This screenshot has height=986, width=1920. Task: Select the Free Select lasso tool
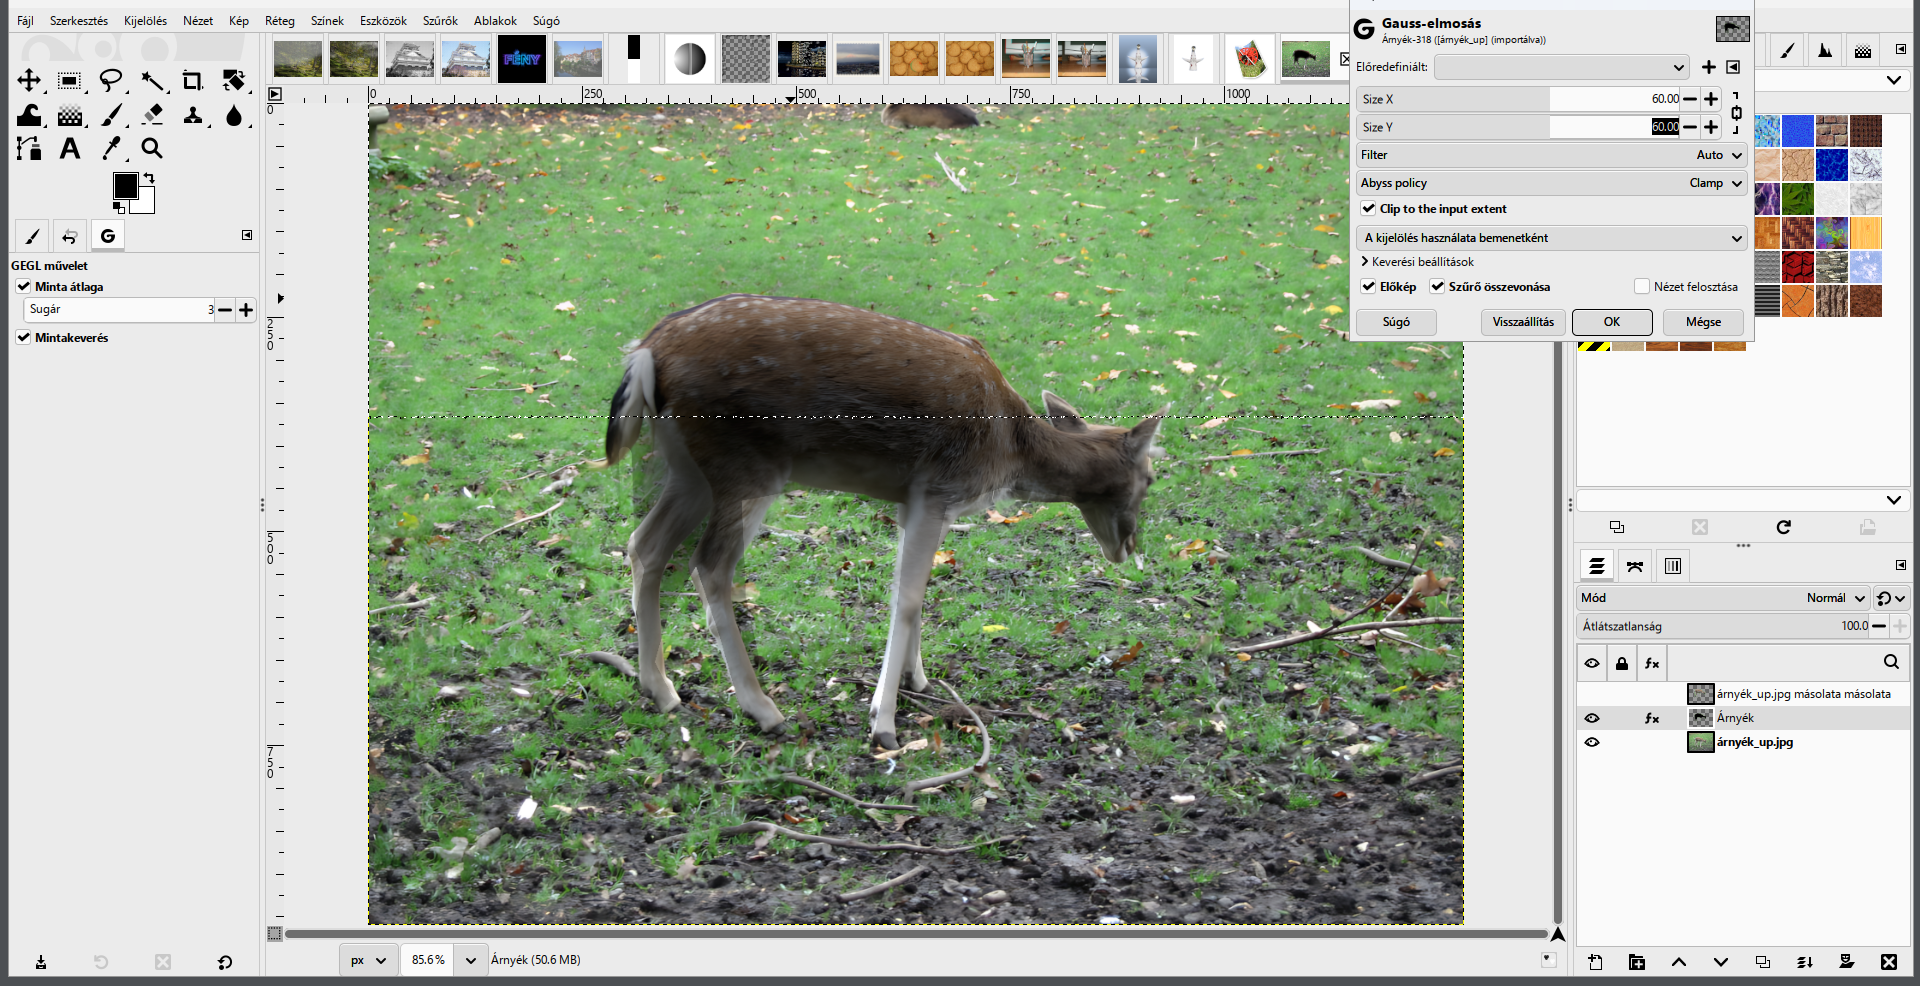pos(111,80)
